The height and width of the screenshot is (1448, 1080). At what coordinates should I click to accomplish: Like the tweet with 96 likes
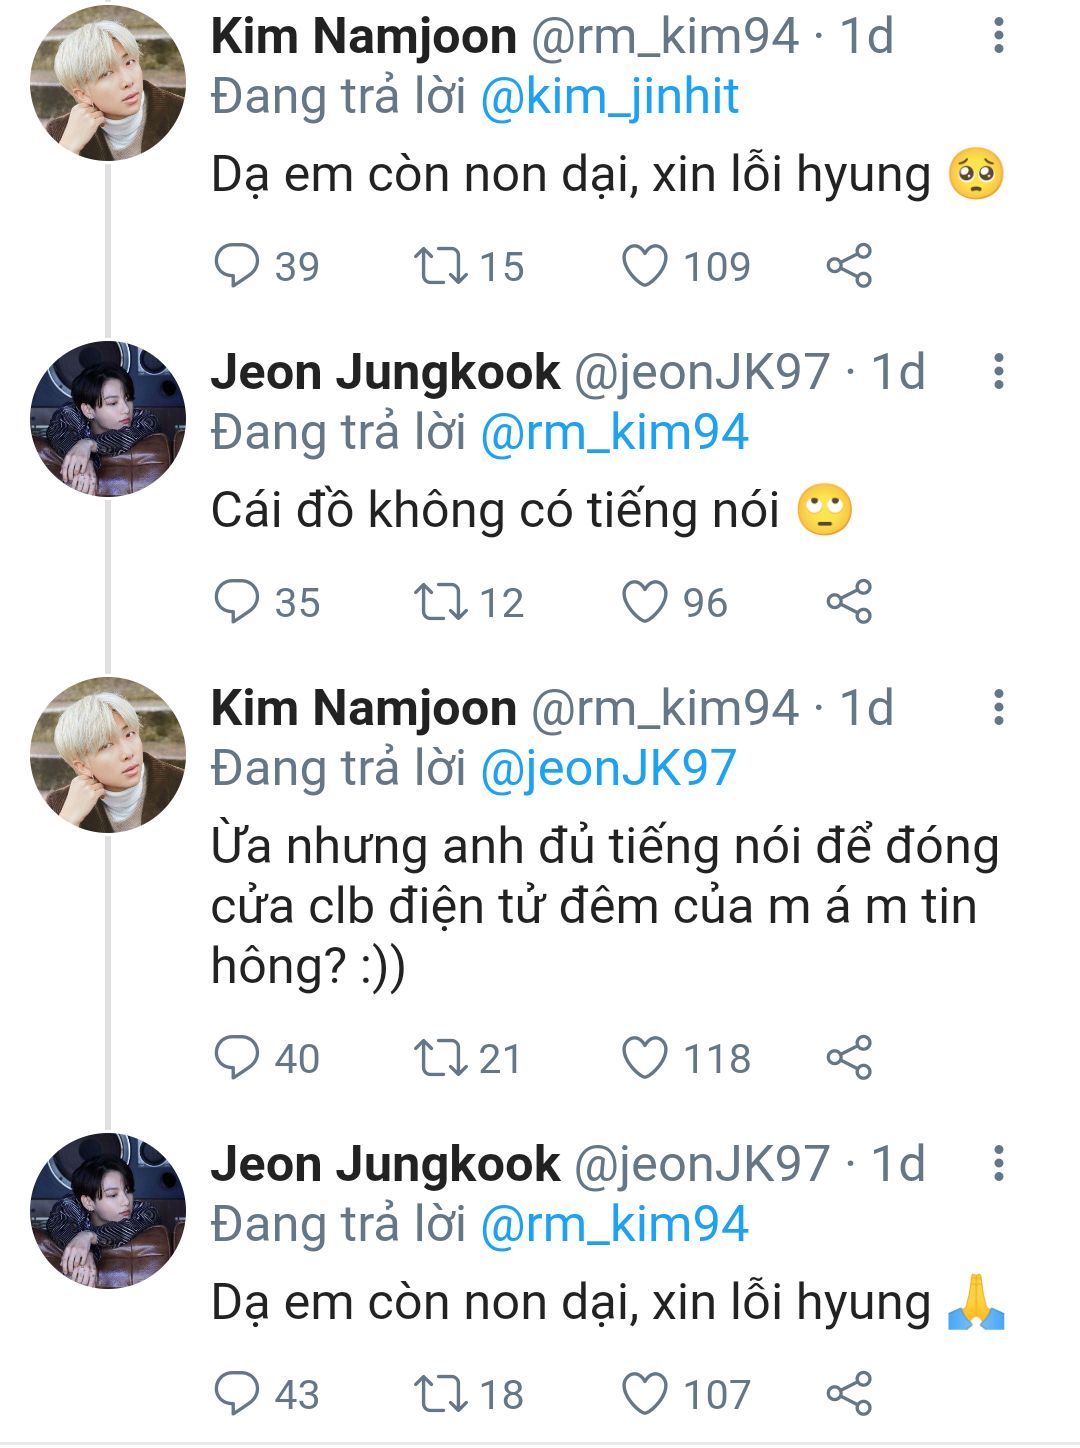click(x=645, y=602)
